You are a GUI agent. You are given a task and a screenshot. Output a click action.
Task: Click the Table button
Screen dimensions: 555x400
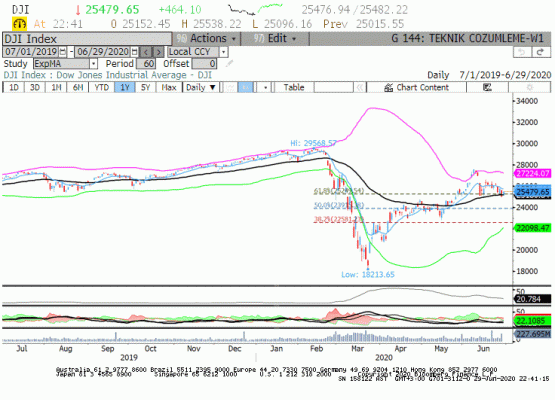294,87
